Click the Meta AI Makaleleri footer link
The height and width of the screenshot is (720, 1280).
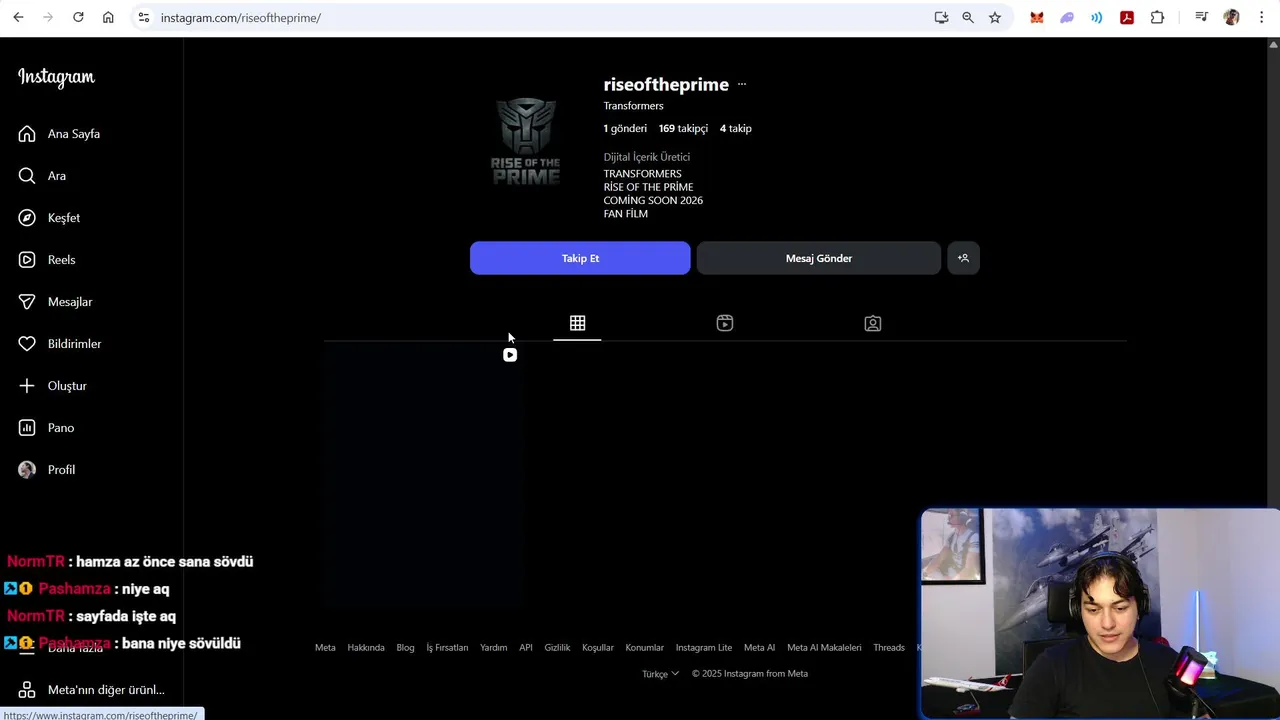click(824, 648)
